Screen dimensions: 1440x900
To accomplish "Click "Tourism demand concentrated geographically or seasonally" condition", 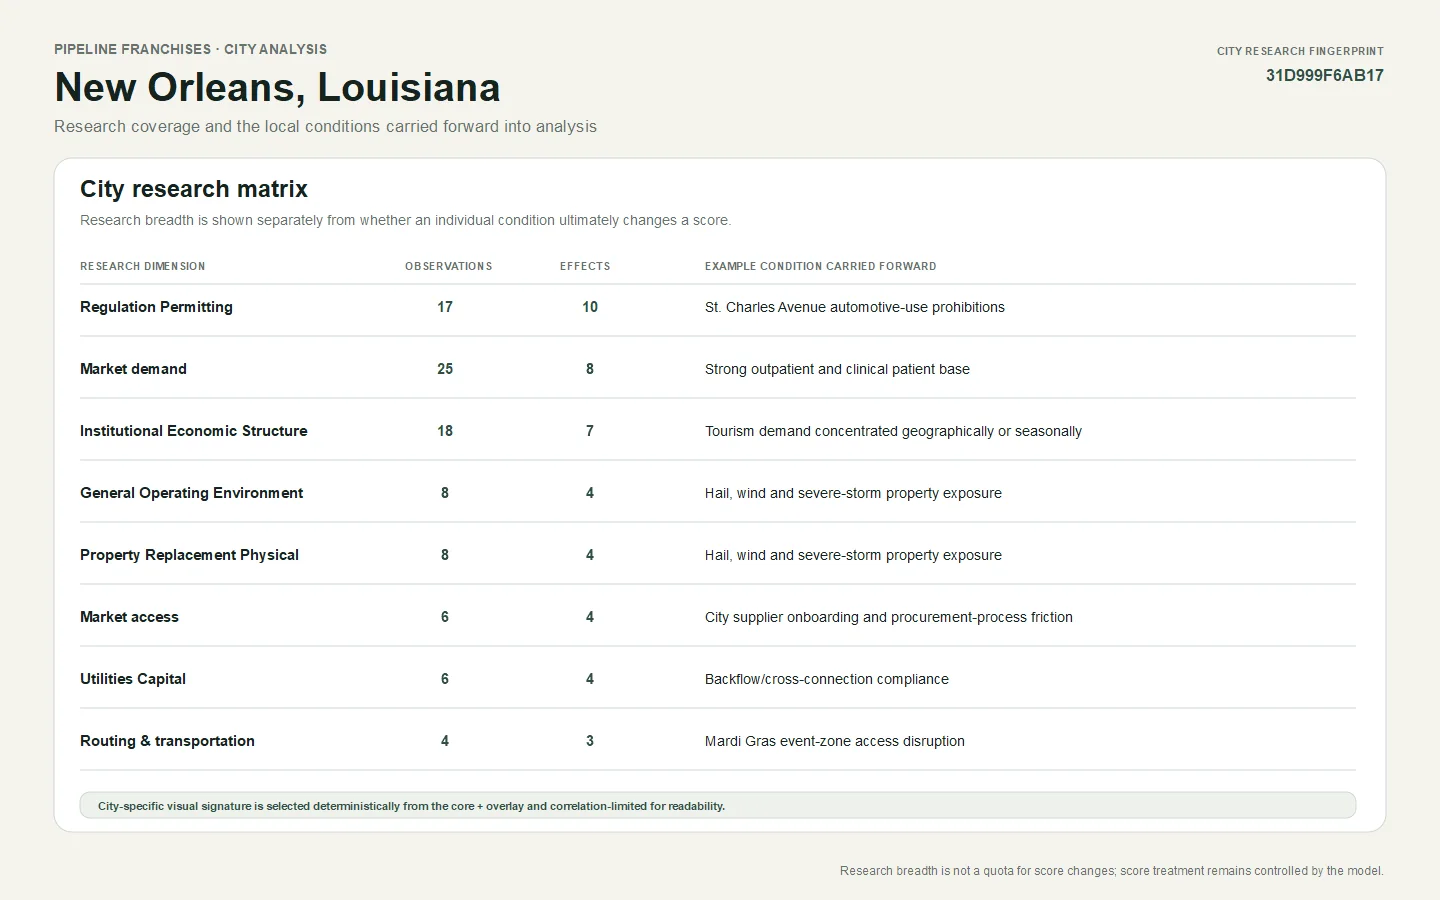I will (x=893, y=431).
